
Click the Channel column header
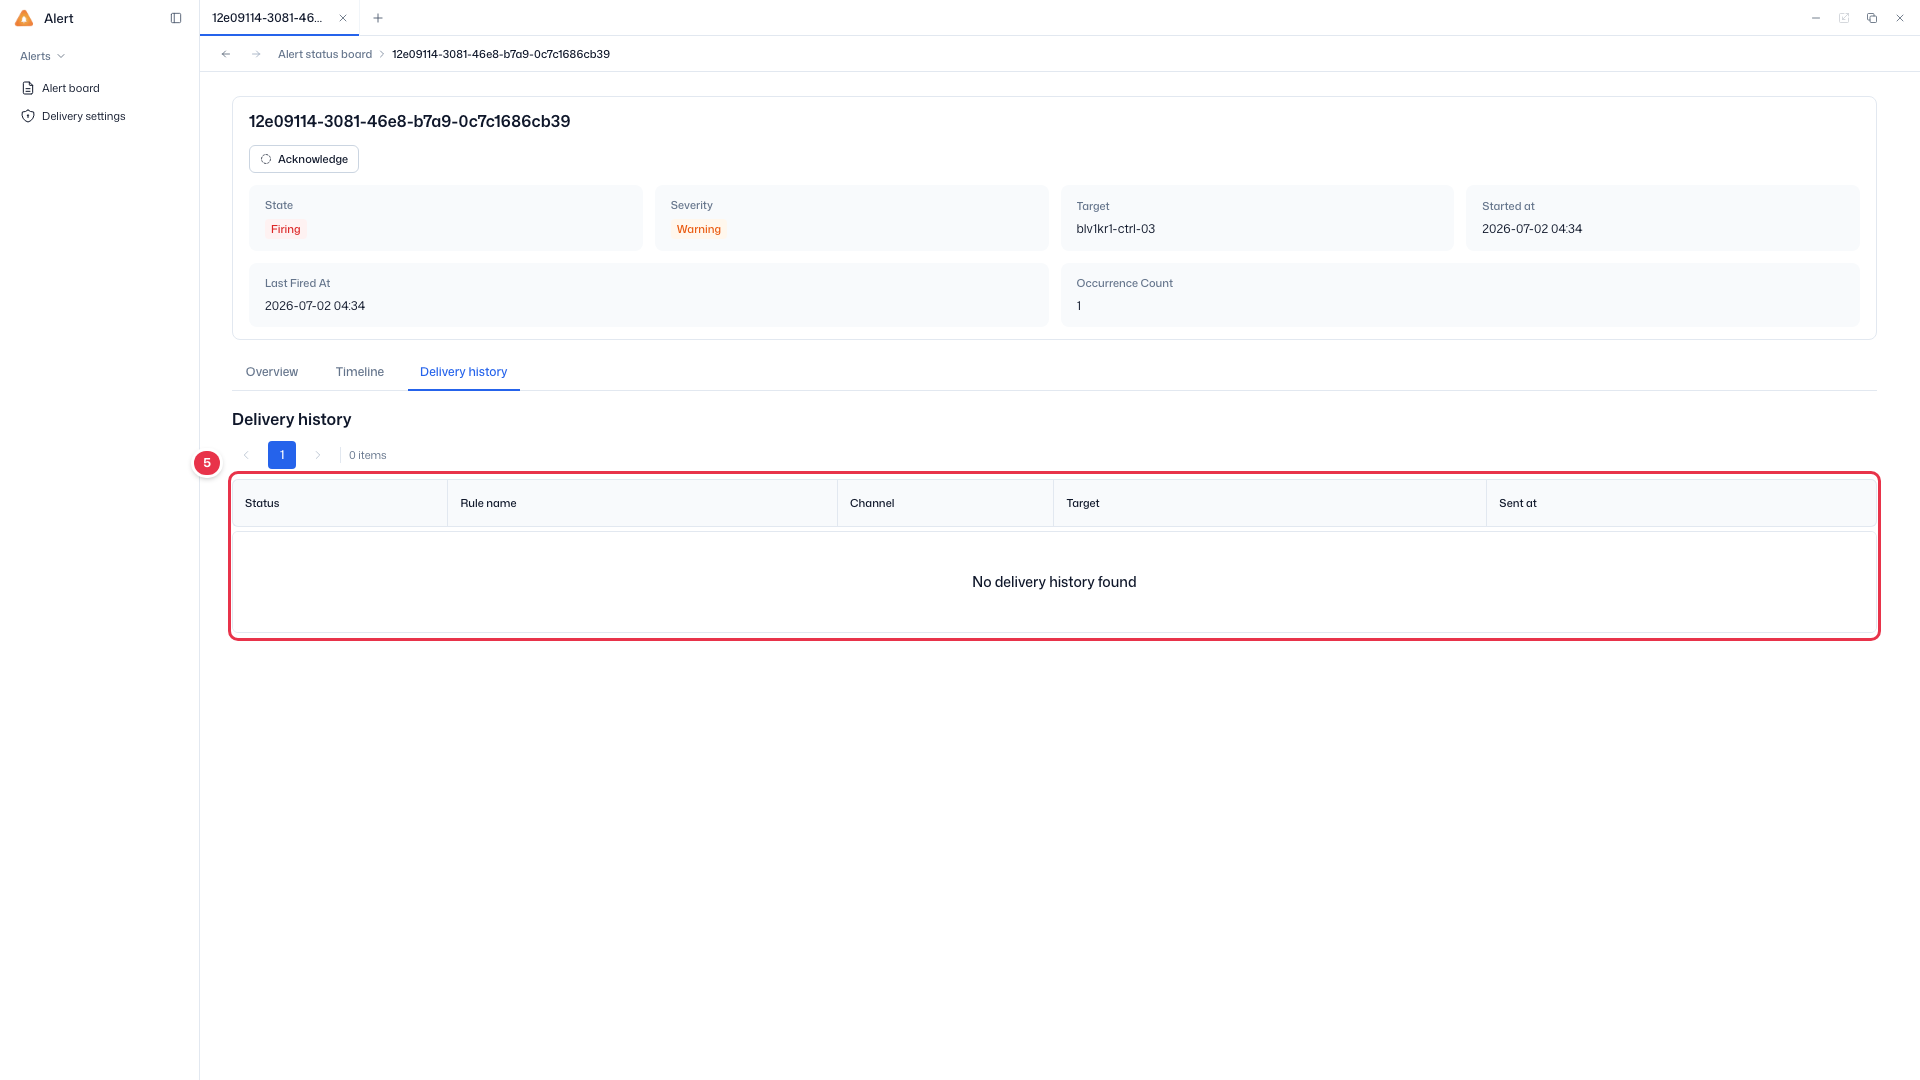945,503
